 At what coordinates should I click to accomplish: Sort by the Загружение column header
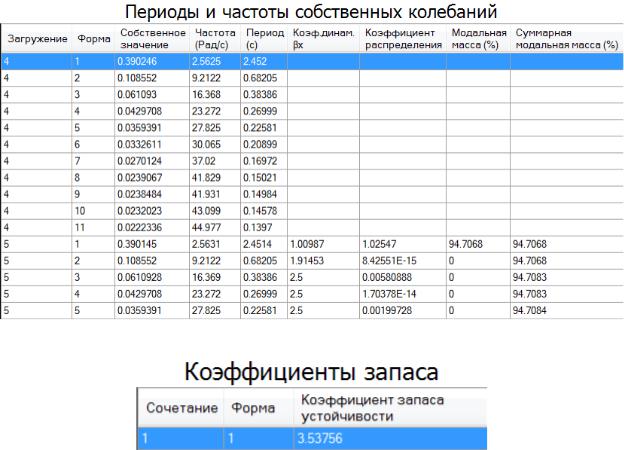[37, 39]
